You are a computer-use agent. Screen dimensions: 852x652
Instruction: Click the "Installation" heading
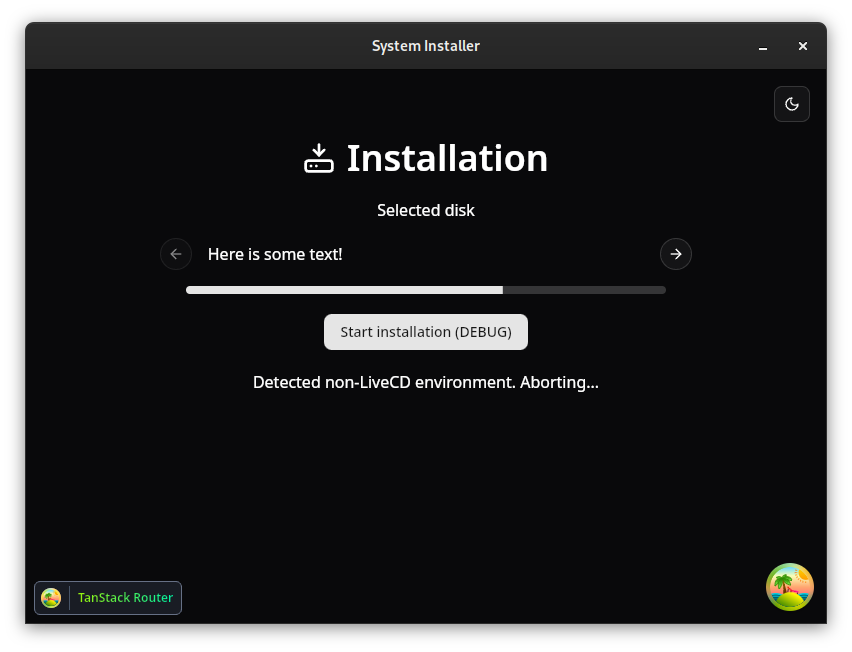pyautogui.click(x=447, y=158)
